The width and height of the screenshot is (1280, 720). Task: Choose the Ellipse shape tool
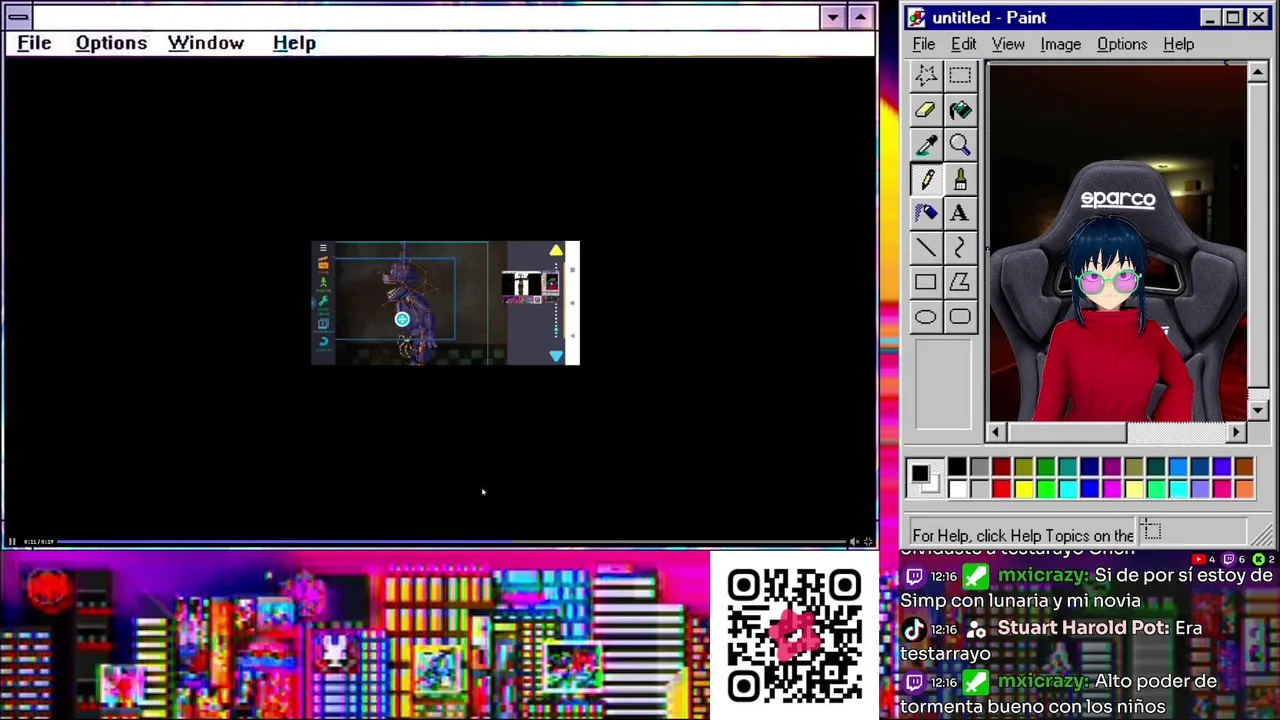926,317
